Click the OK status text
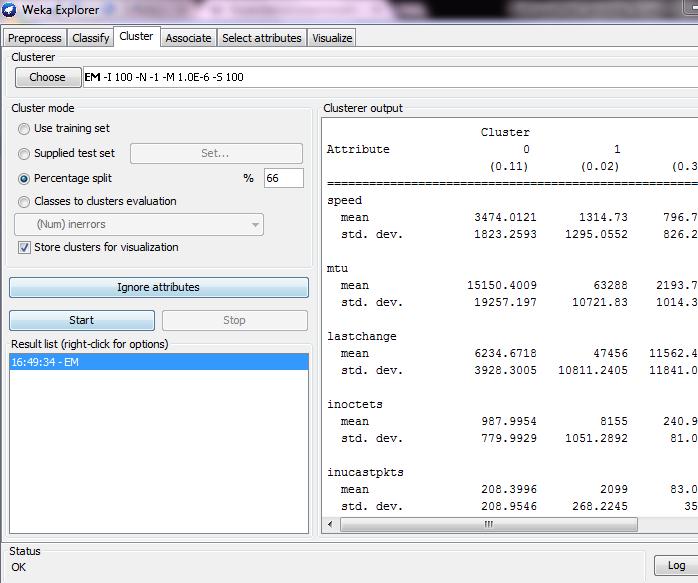 click(x=19, y=567)
